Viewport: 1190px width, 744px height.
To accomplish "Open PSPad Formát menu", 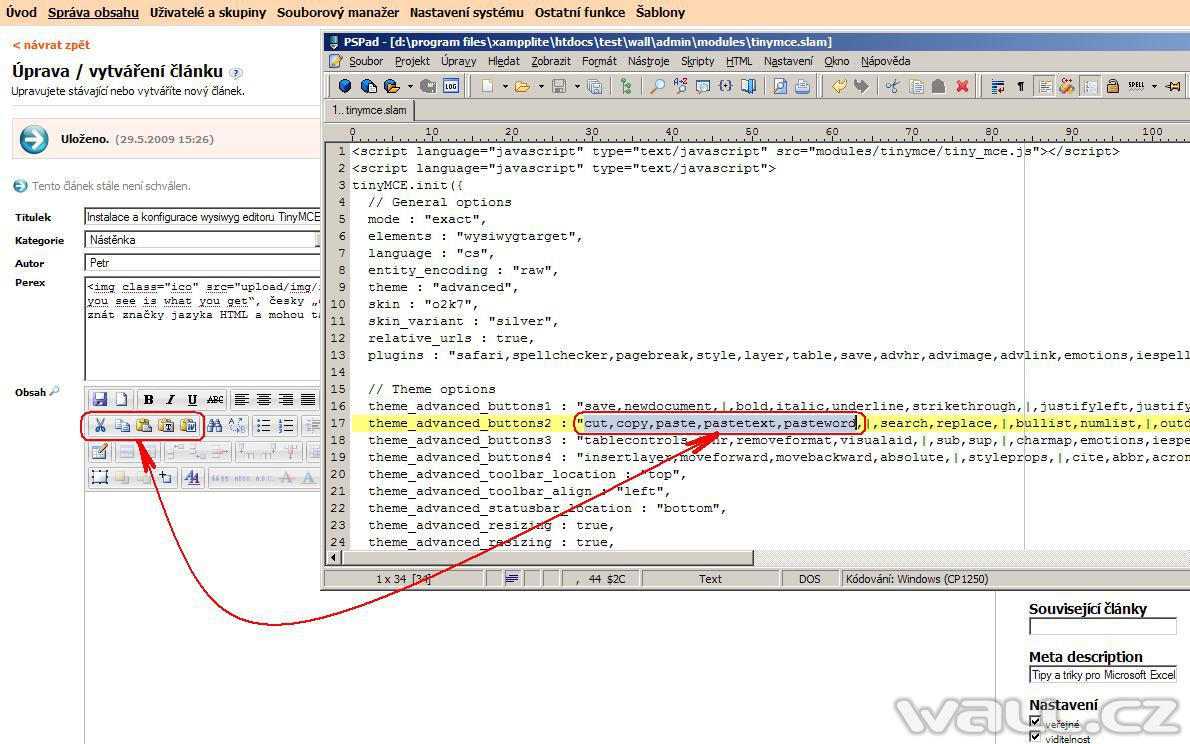I will point(600,61).
